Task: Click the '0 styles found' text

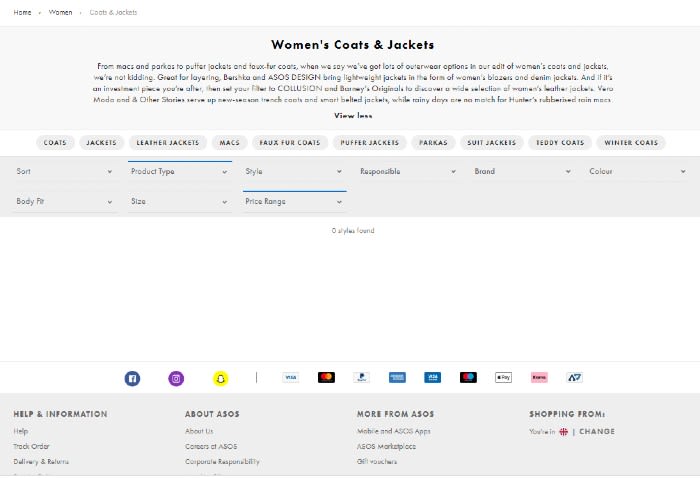Action: [x=353, y=231]
